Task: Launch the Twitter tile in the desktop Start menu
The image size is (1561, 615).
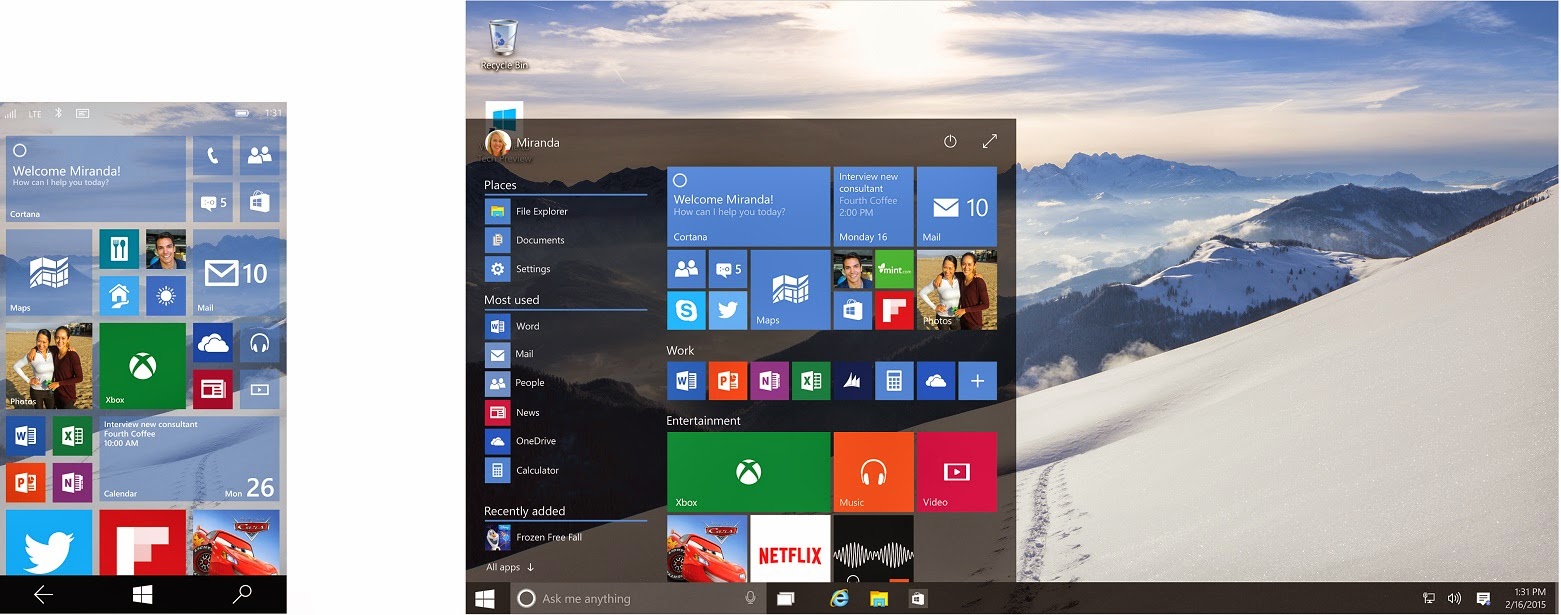Action: click(x=728, y=310)
